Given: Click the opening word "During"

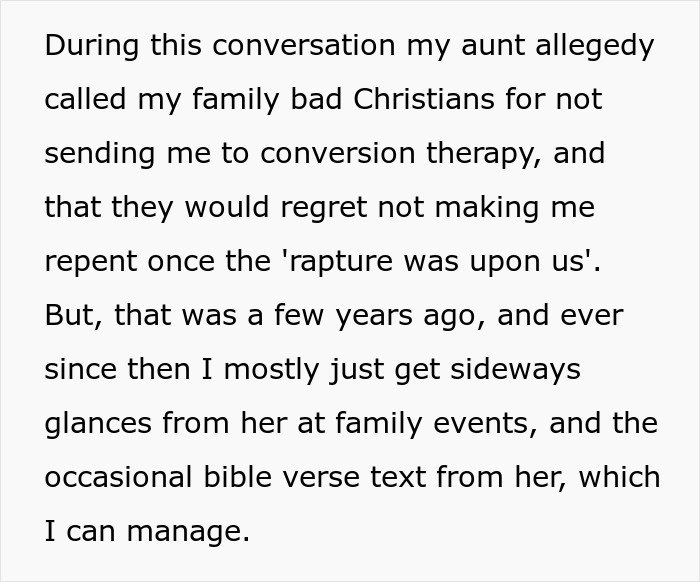Looking at the screenshot, I should [92, 46].
